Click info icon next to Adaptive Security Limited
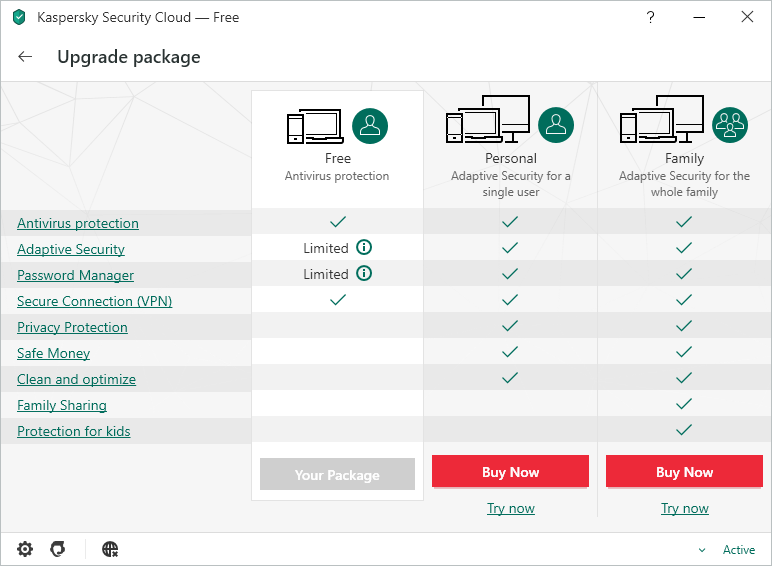This screenshot has height=566, width=772. 364,247
